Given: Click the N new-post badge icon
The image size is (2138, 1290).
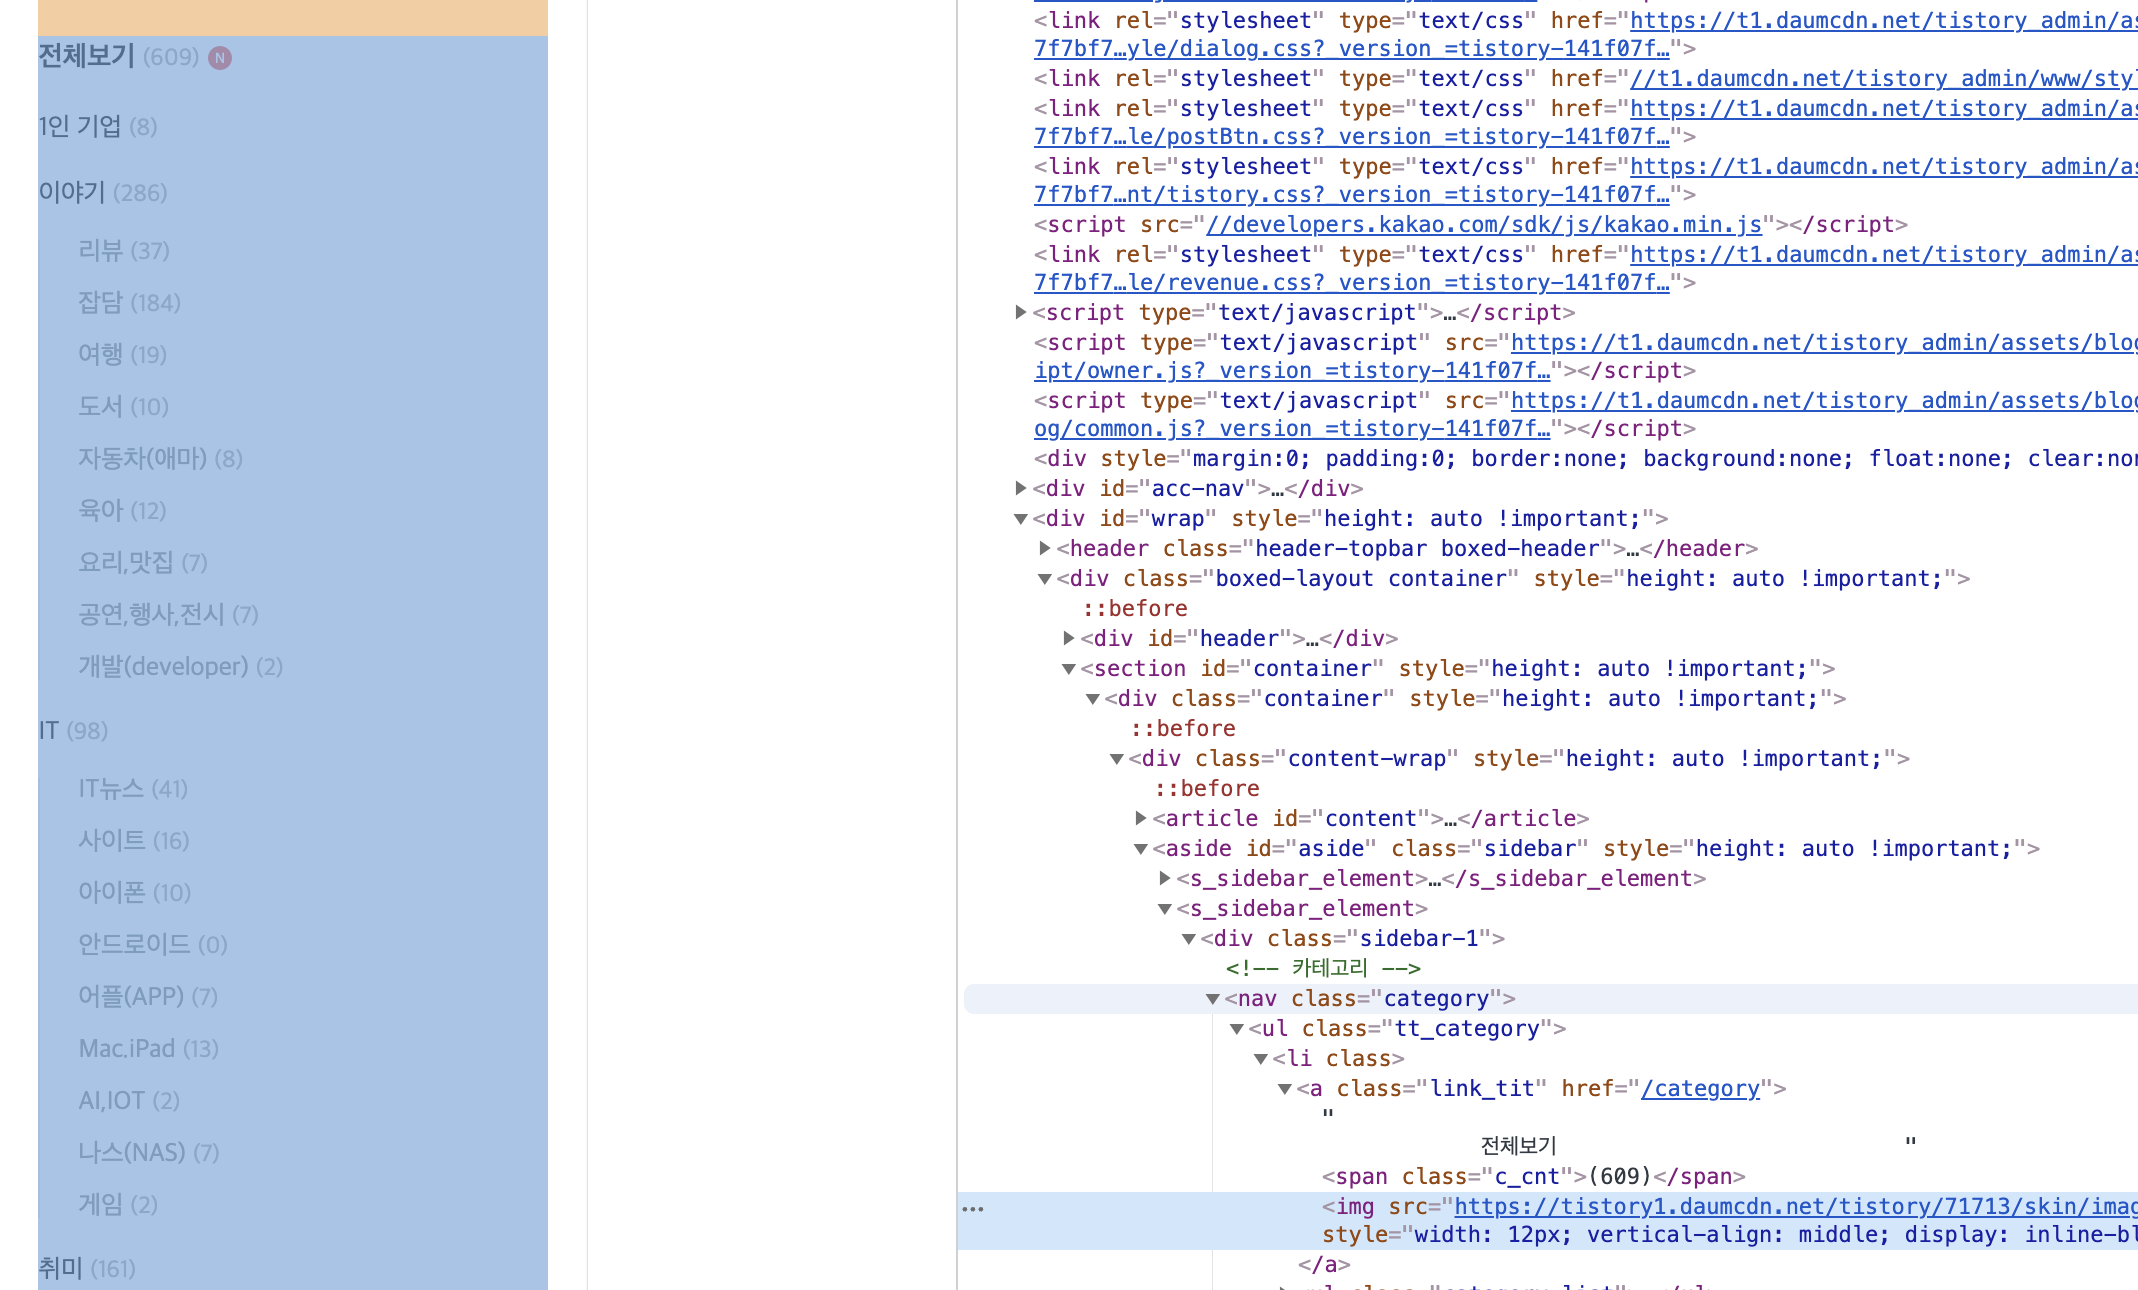Looking at the screenshot, I should pyautogui.click(x=220, y=58).
